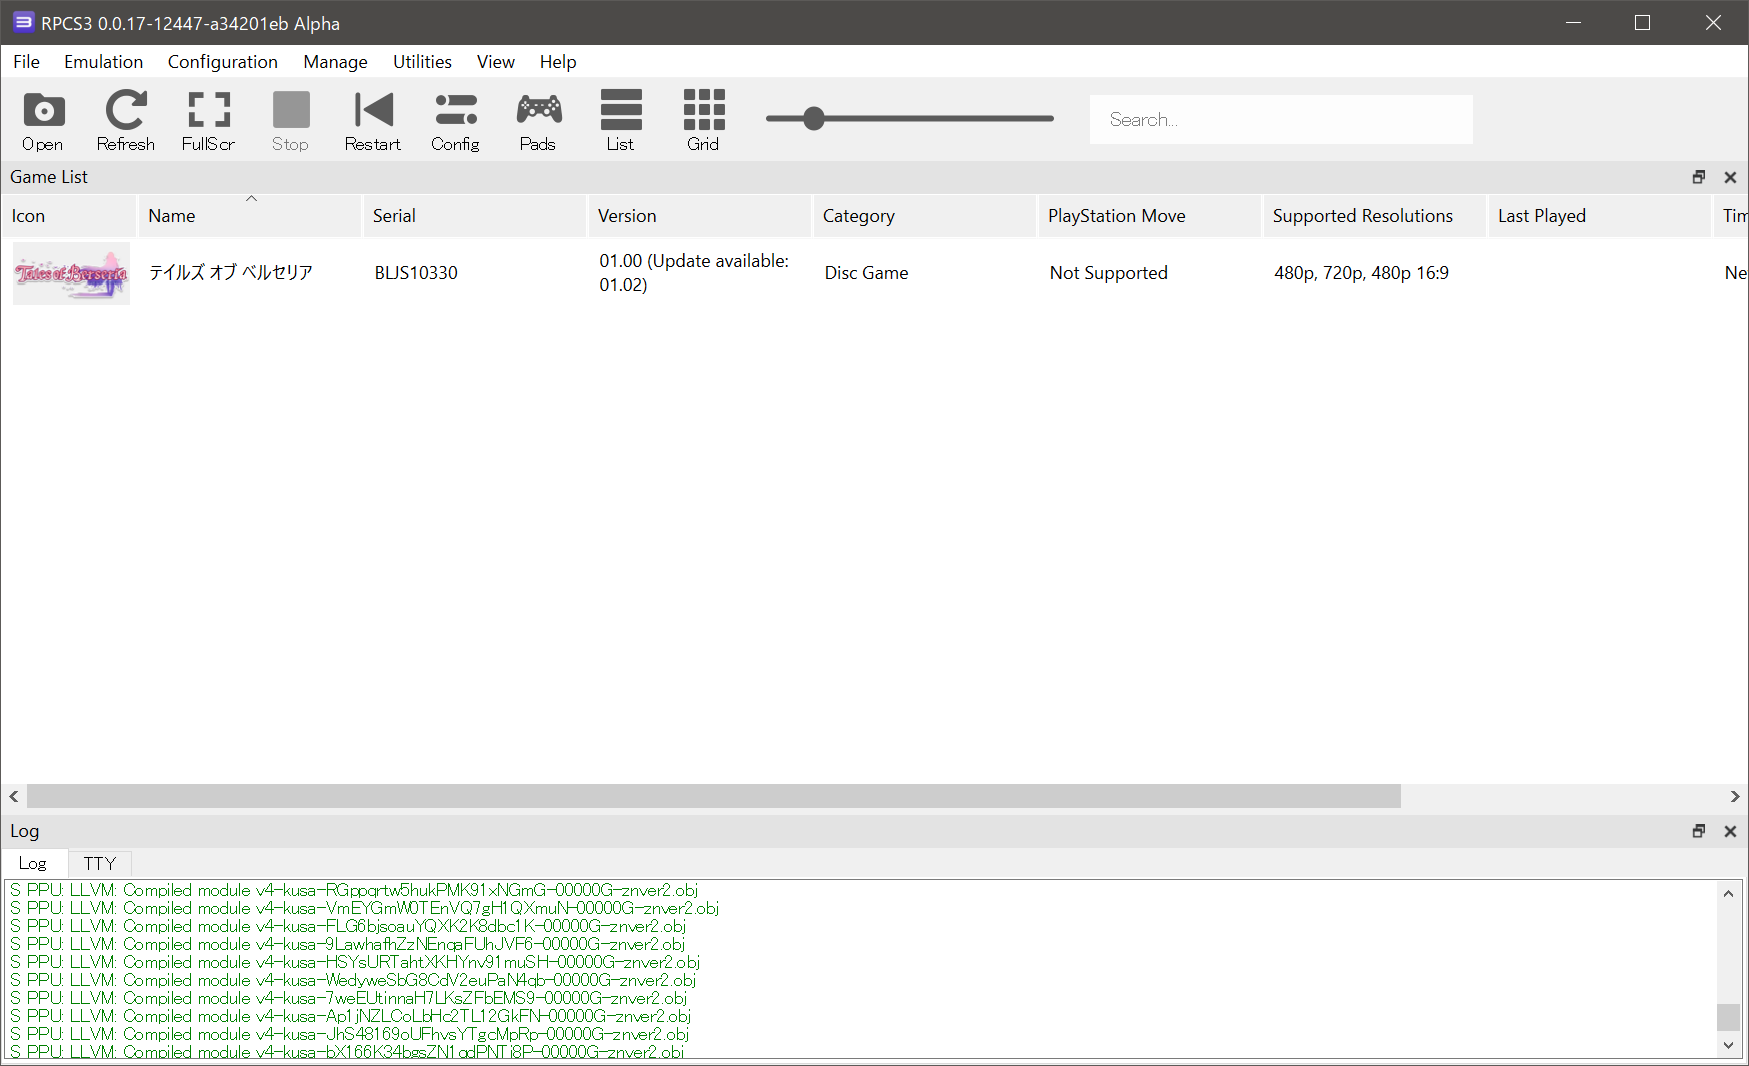Open the Utilities menu

pos(422,62)
